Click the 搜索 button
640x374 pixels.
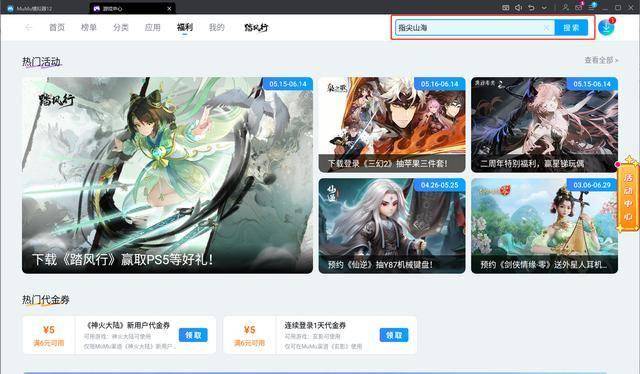tap(571, 27)
